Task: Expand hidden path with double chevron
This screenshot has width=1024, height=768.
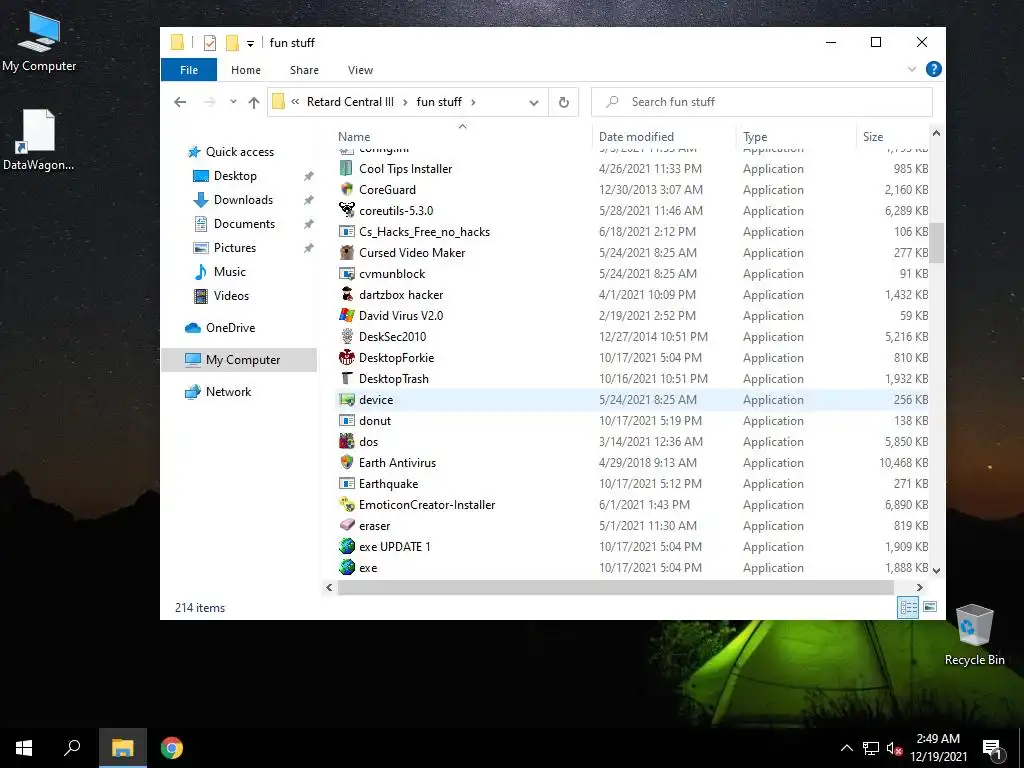Action: click(295, 101)
